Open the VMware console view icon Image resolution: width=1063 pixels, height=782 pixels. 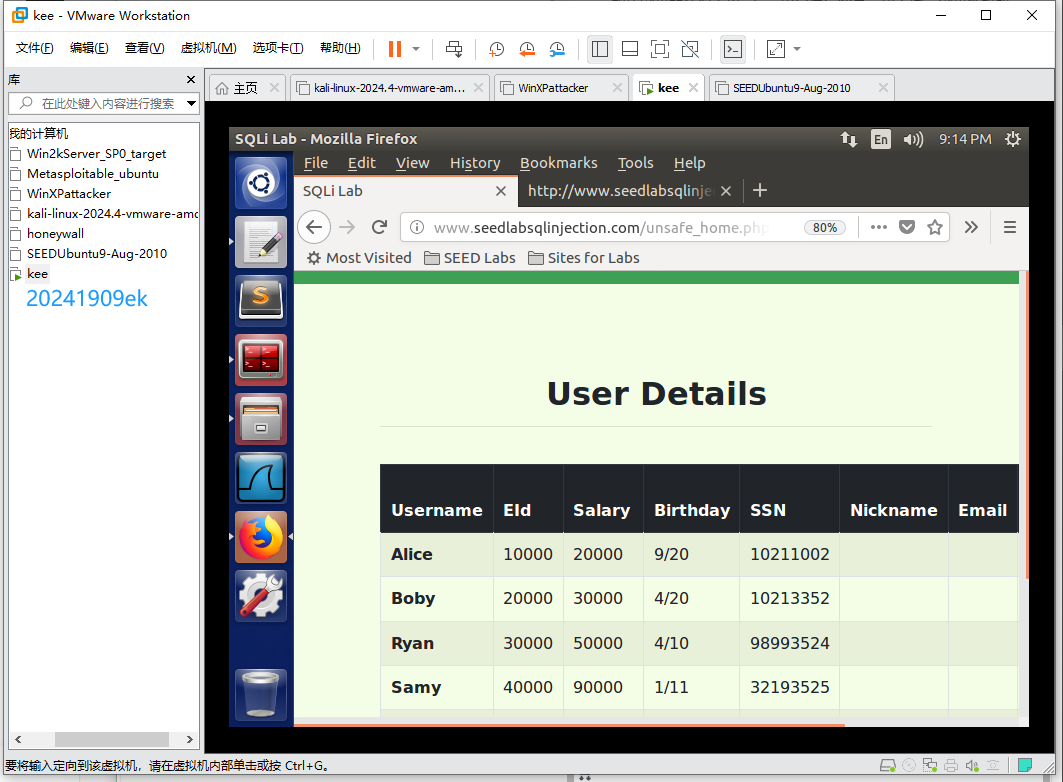[x=733, y=49]
